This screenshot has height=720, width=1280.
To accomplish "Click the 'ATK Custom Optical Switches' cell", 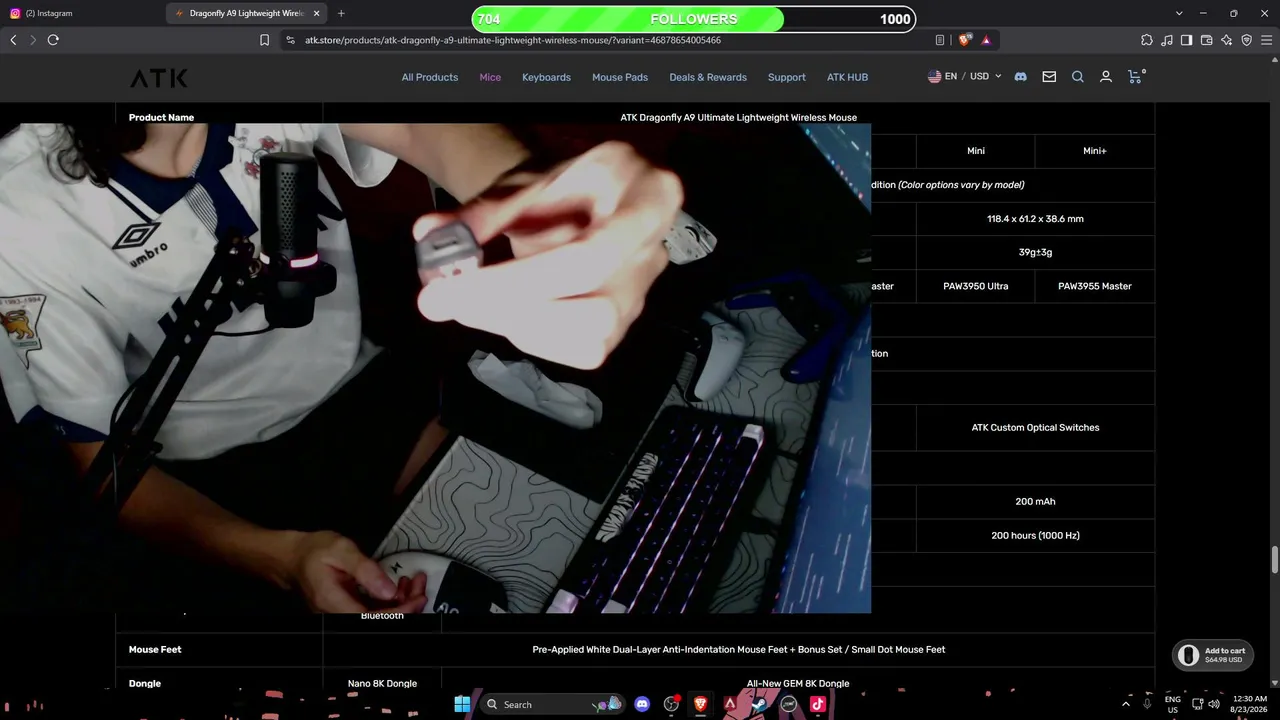I will [1035, 428].
